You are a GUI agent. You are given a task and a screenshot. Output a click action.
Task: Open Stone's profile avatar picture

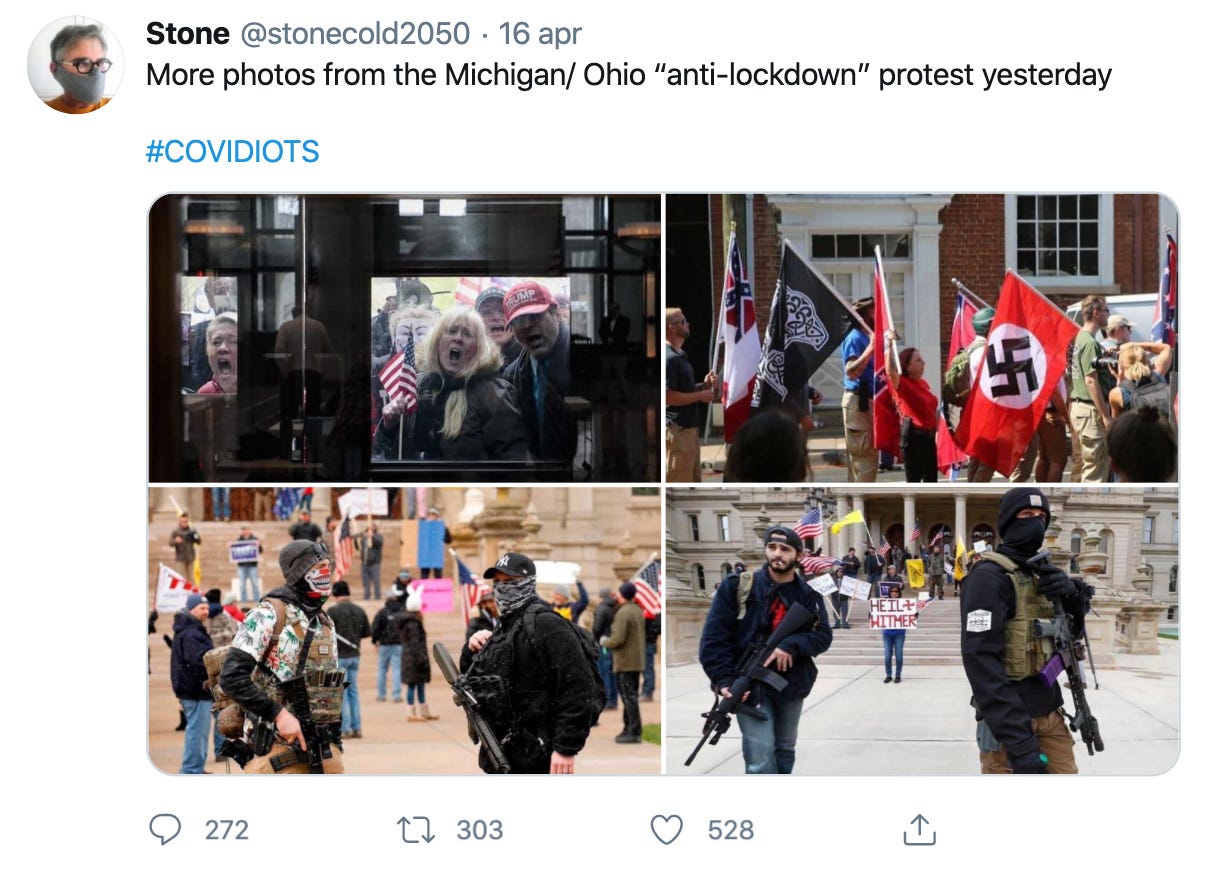click(75, 65)
